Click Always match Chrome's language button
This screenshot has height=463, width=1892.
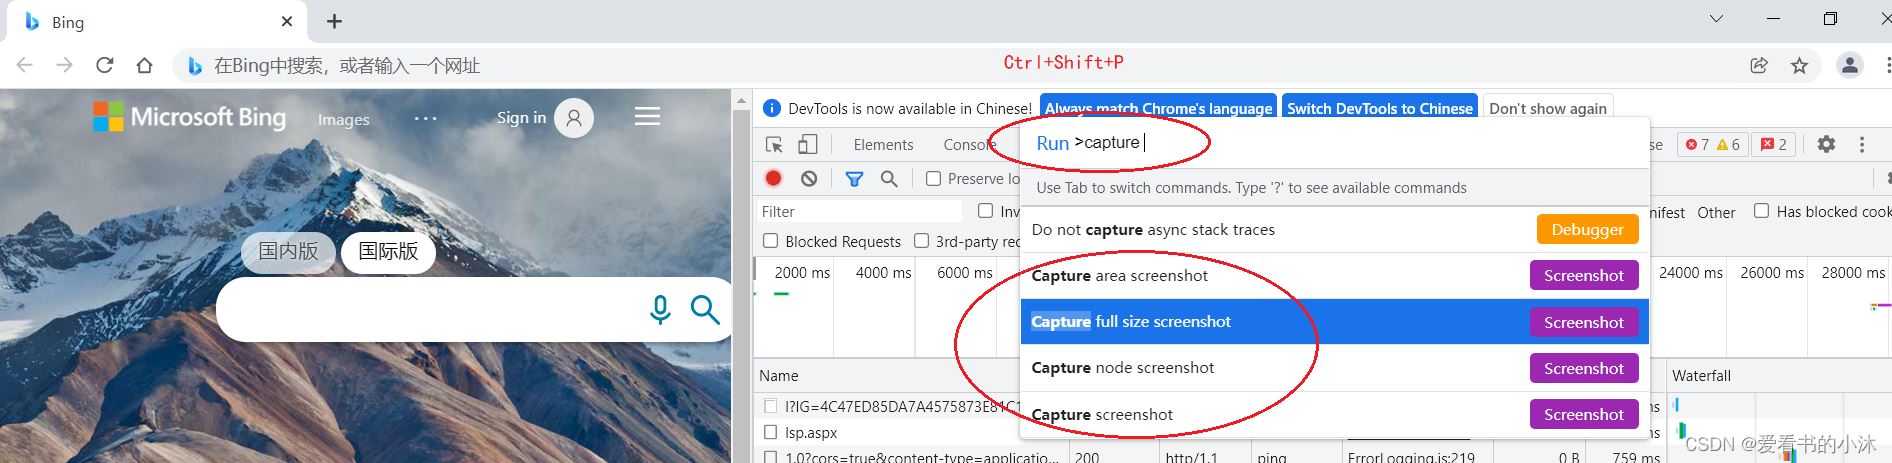1159,108
